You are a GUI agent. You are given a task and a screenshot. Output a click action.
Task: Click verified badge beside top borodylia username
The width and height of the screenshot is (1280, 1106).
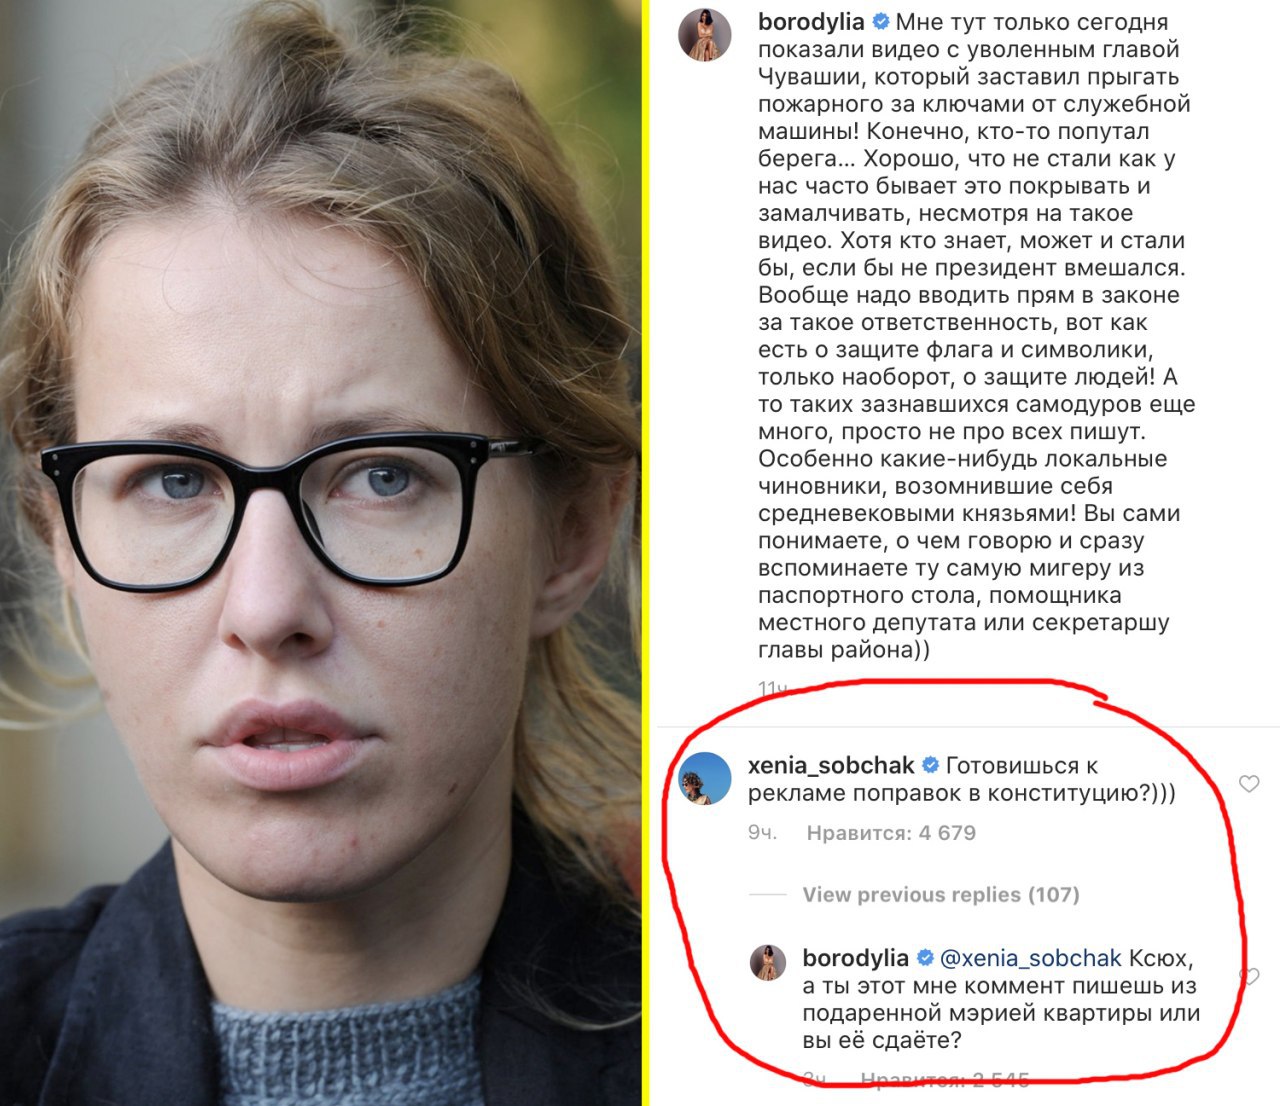click(x=881, y=22)
